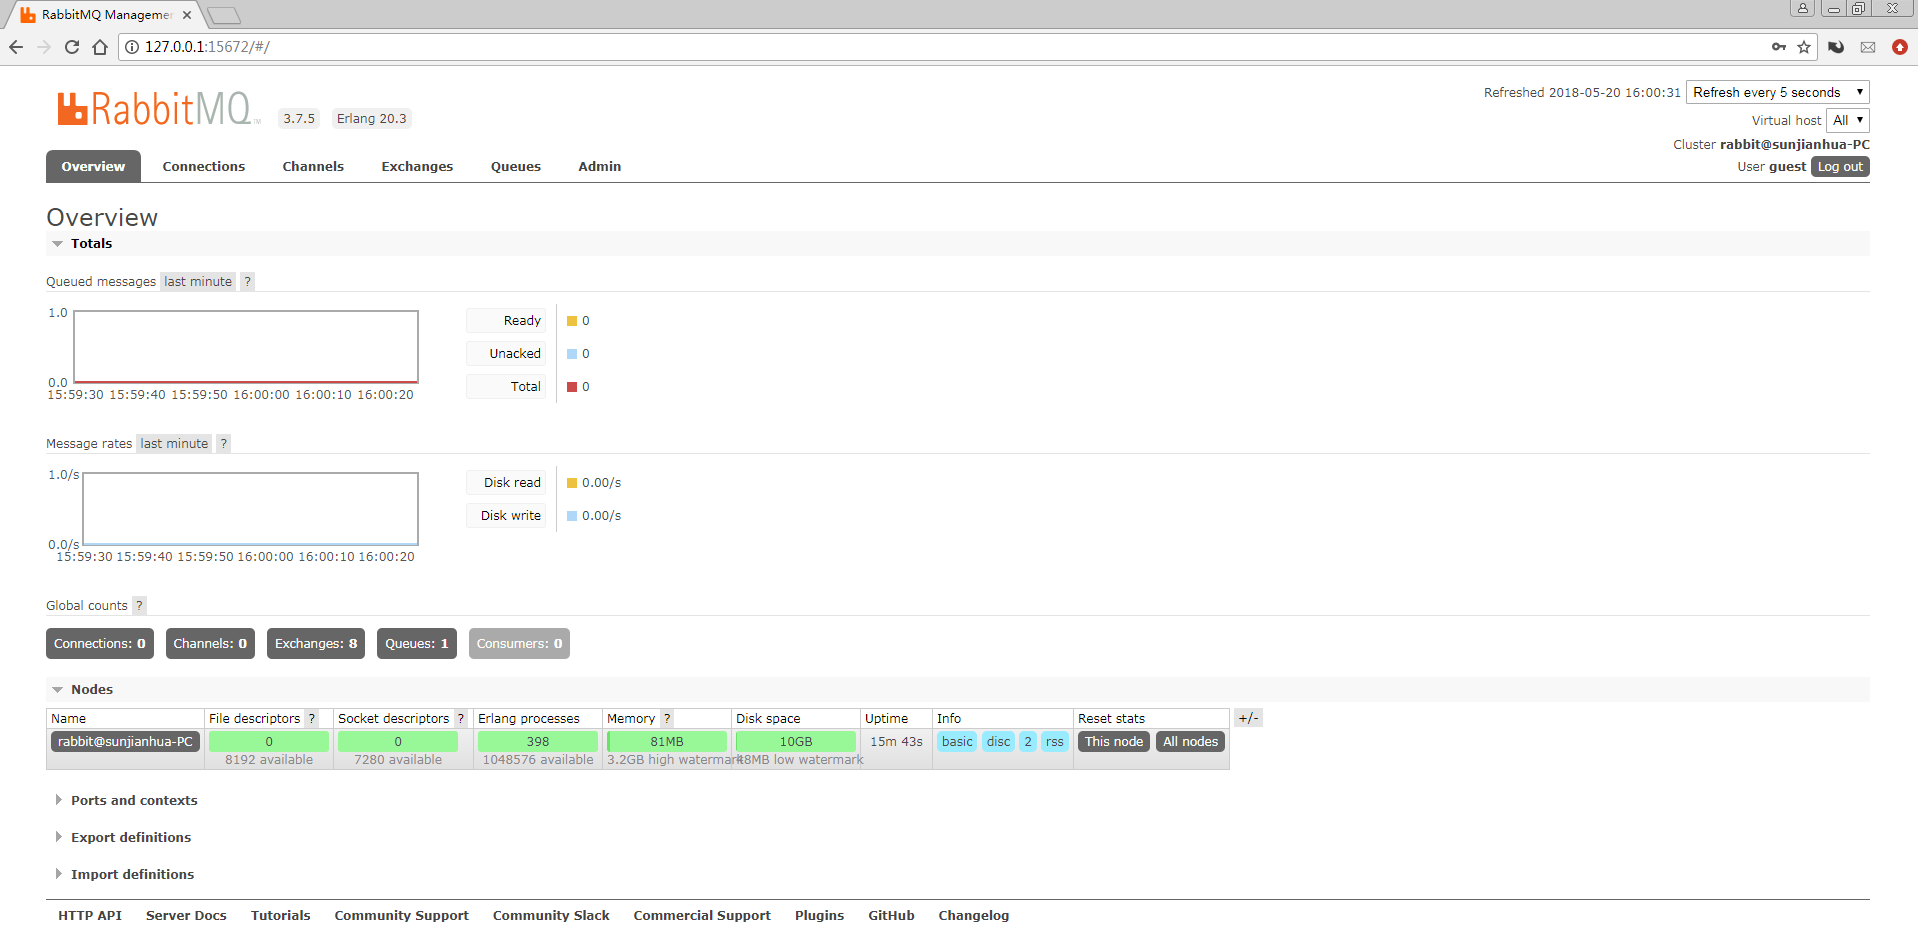Click the Memory usage bar for the node
The width and height of the screenshot is (1918, 938).
pyautogui.click(x=666, y=741)
